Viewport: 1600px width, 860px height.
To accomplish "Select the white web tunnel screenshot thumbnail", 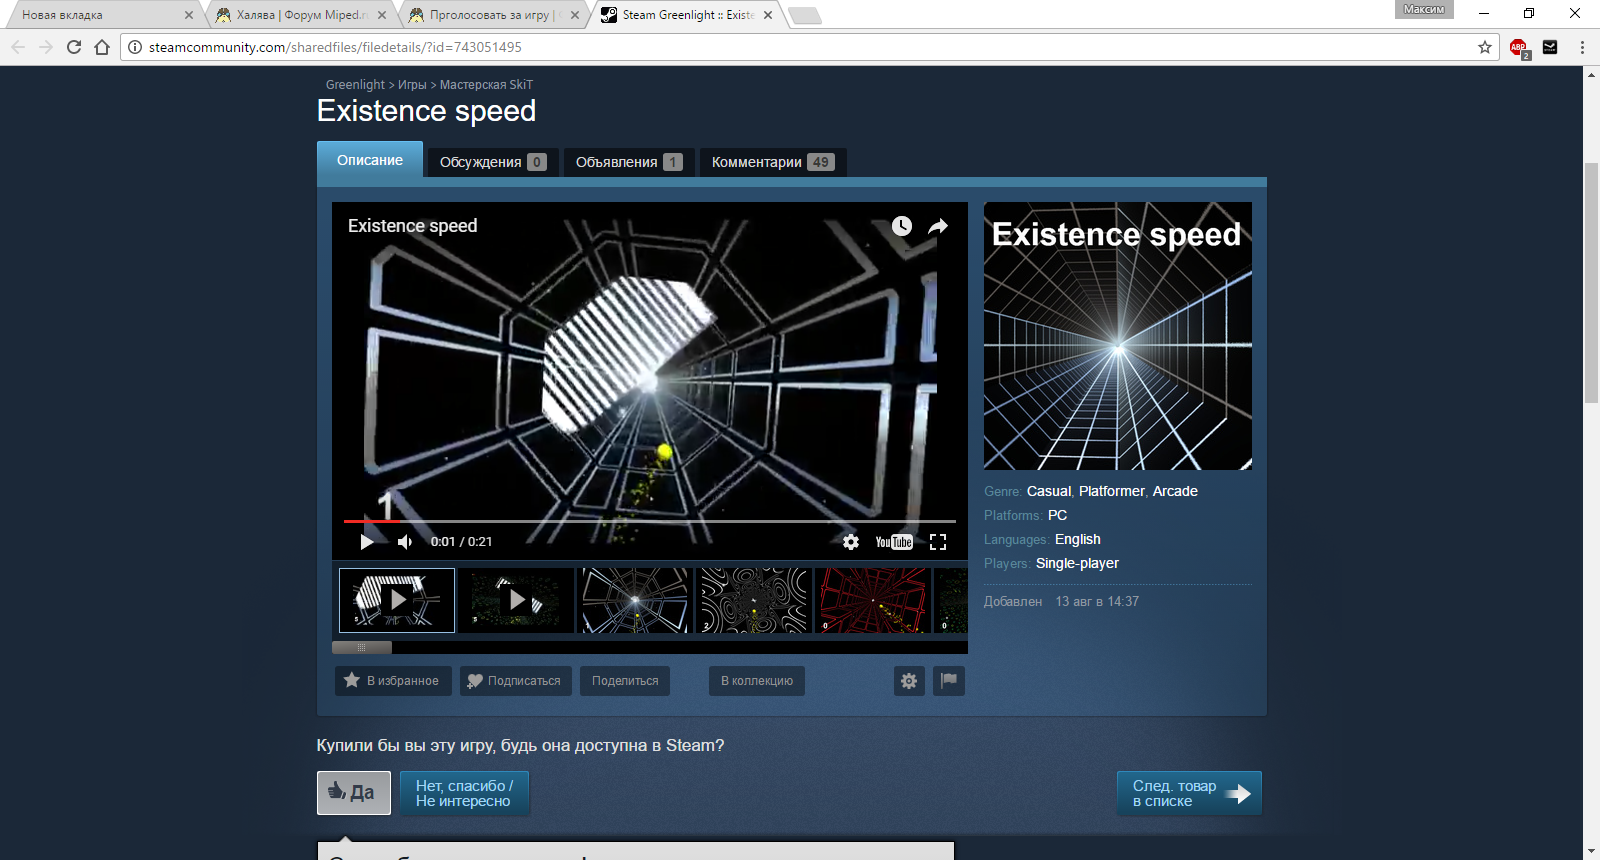I will [636, 600].
